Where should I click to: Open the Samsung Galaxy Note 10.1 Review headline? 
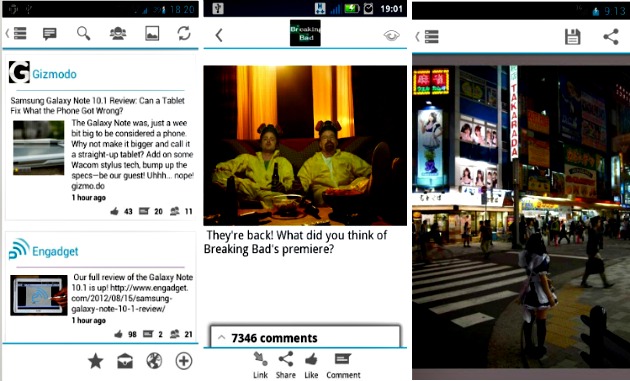pos(98,105)
